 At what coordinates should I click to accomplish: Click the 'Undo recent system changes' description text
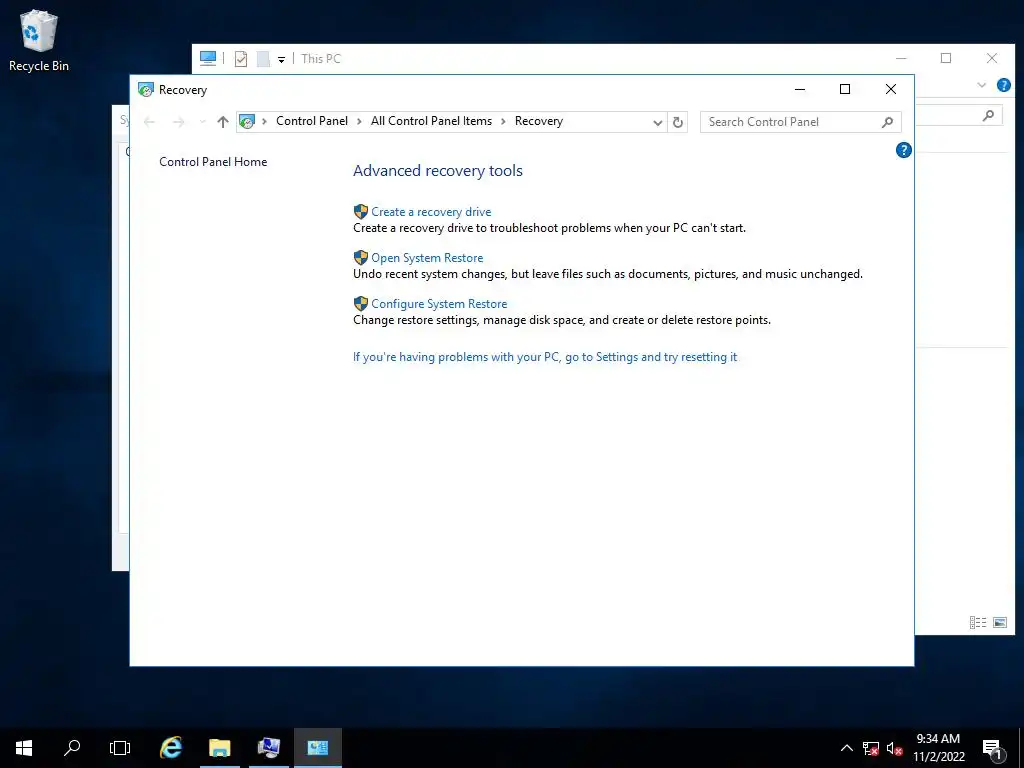pos(607,274)
